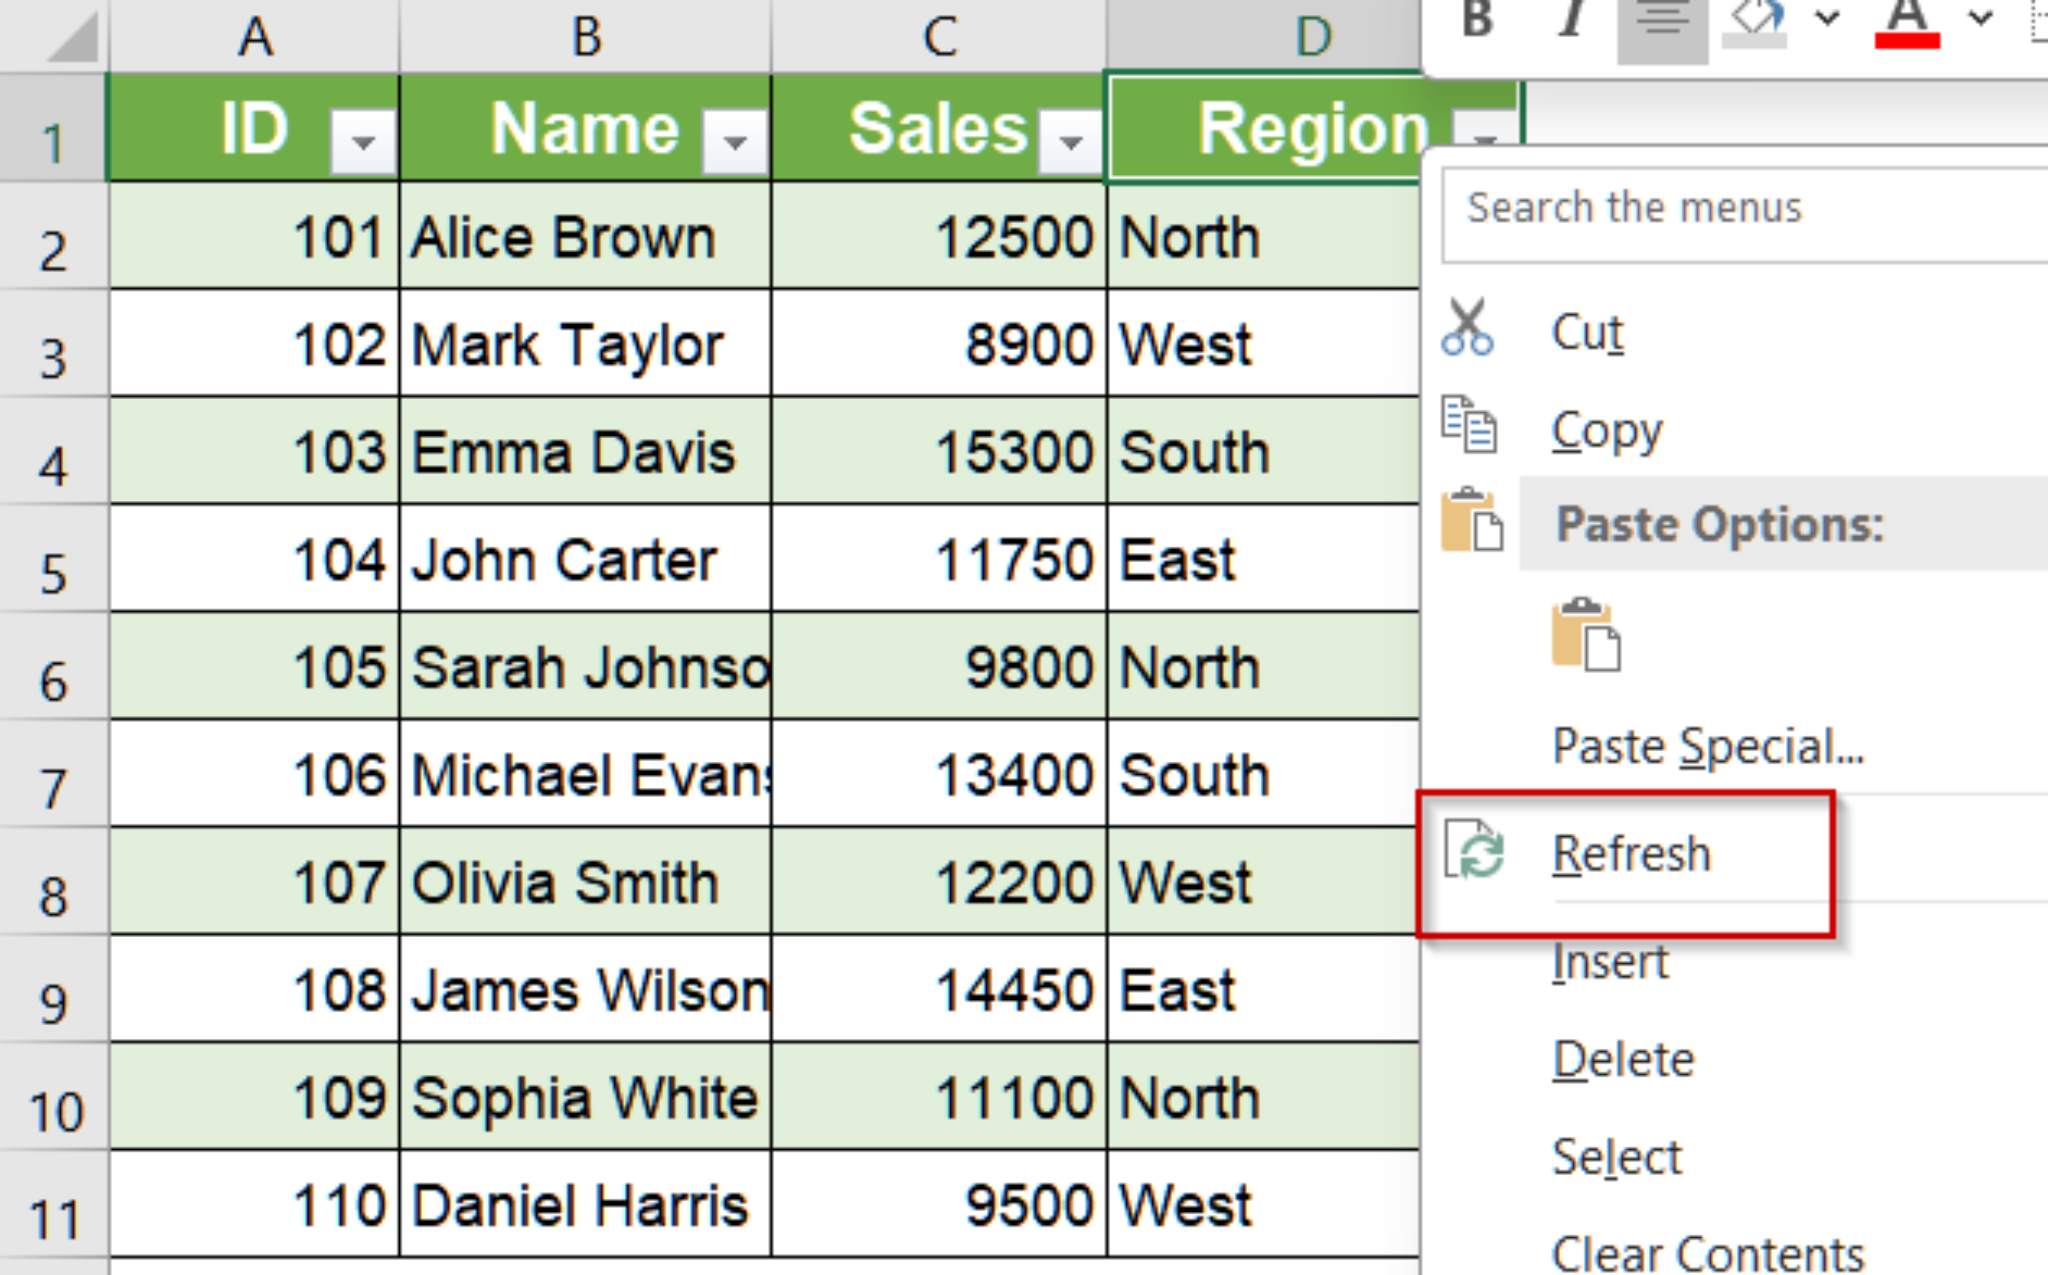
Task: Click Delete in the context menu
Action: tap(1623, 1058)
